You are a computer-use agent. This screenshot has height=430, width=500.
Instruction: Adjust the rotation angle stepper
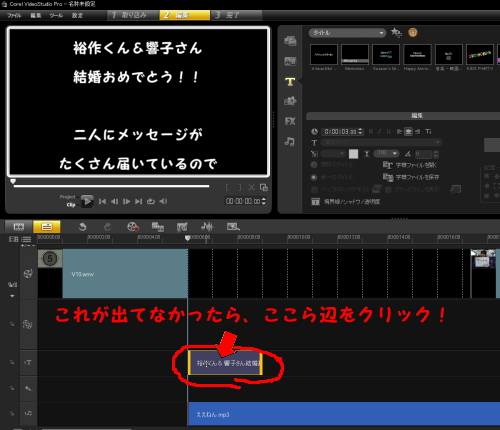pyautogui.click(x=435, y=154)
